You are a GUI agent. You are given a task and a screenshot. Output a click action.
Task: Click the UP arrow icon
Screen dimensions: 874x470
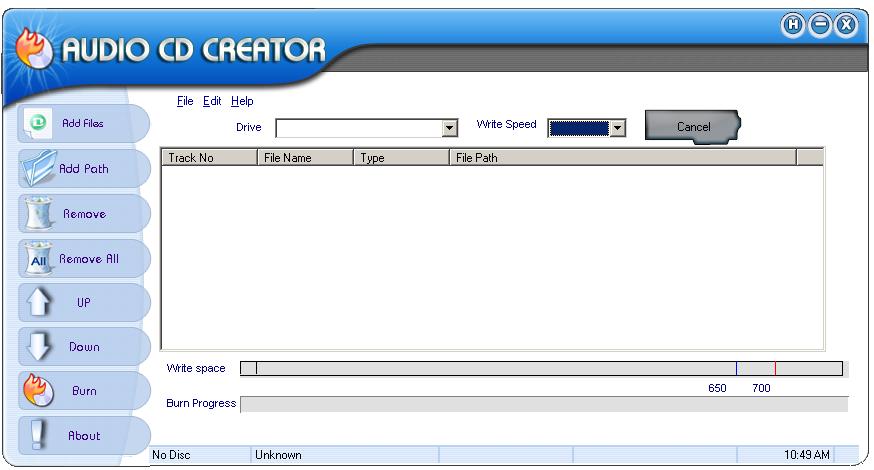tap(38, 303)
